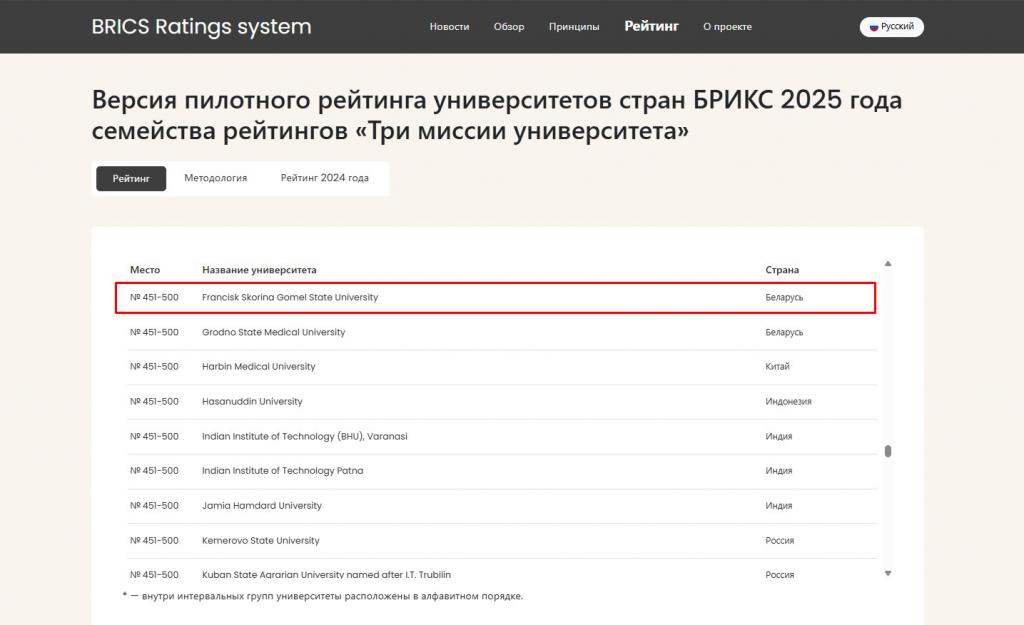Screen dimensions: 1024x625
Task: Click the table scrollbar thumb
Action: coord(887,451)
